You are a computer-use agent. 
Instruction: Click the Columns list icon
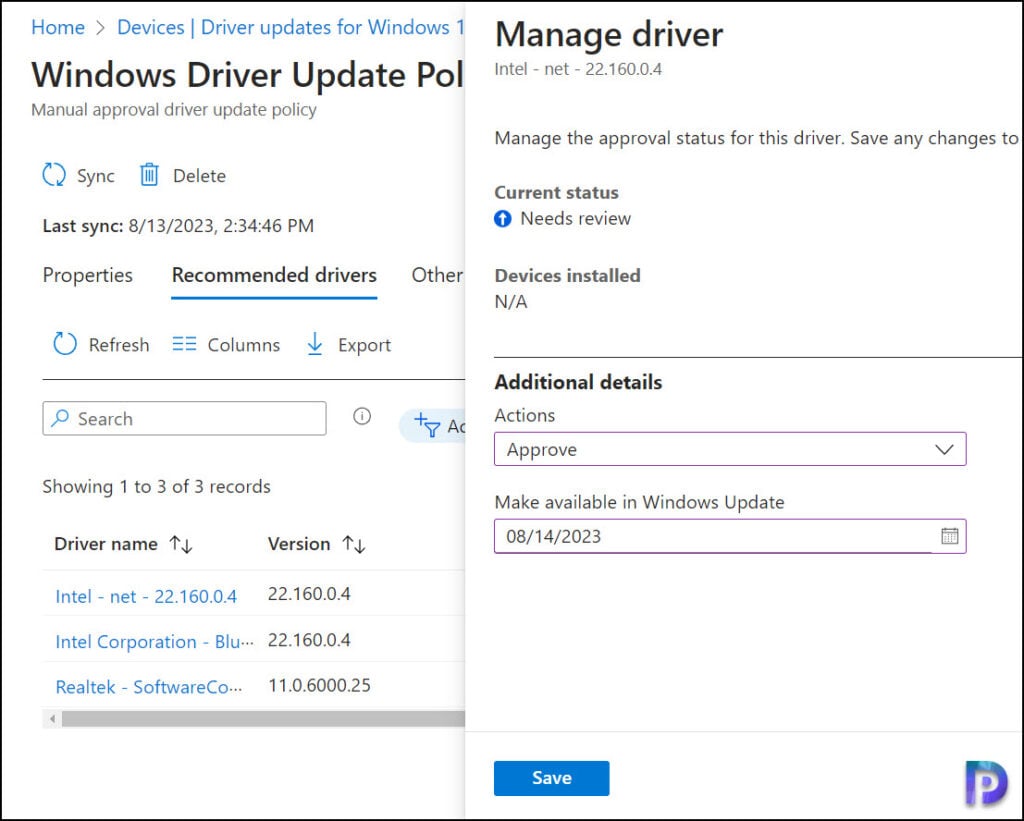point(184,344)
